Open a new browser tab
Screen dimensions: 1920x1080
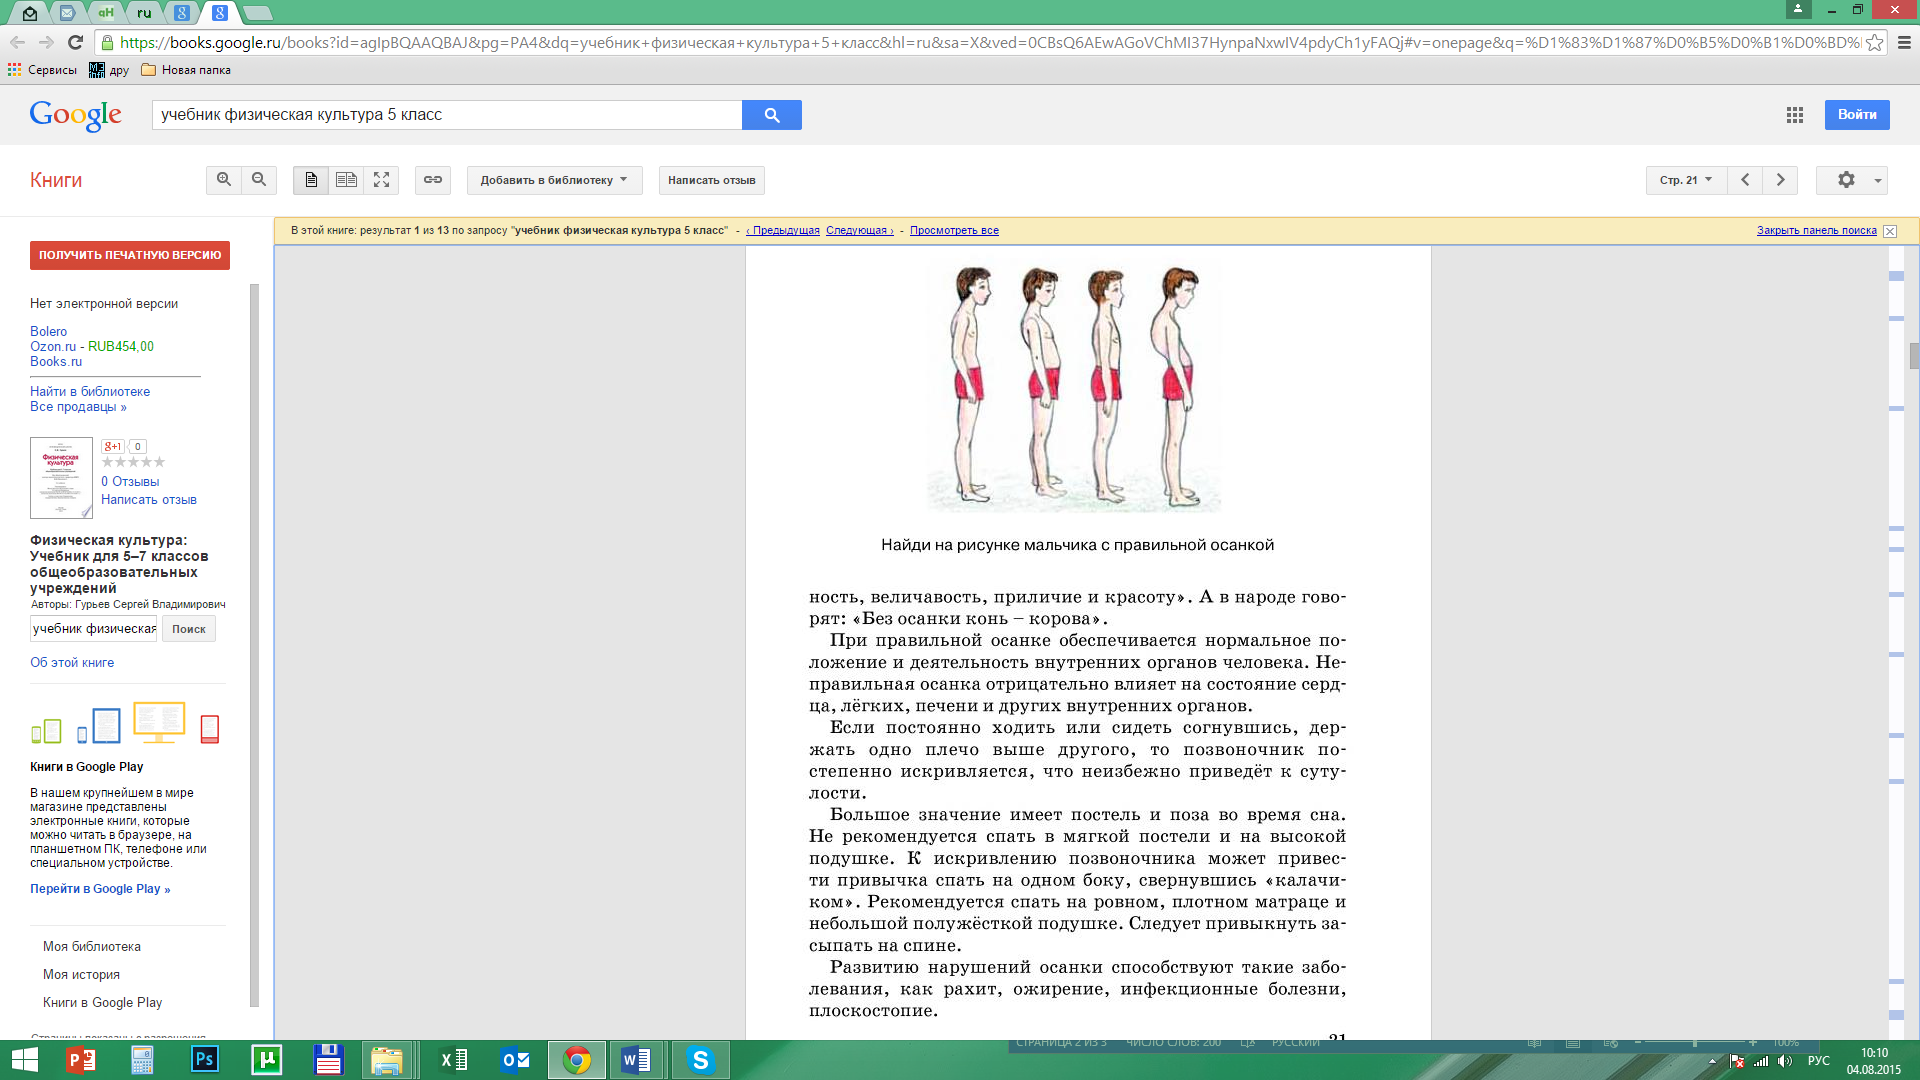click(258, 13)
